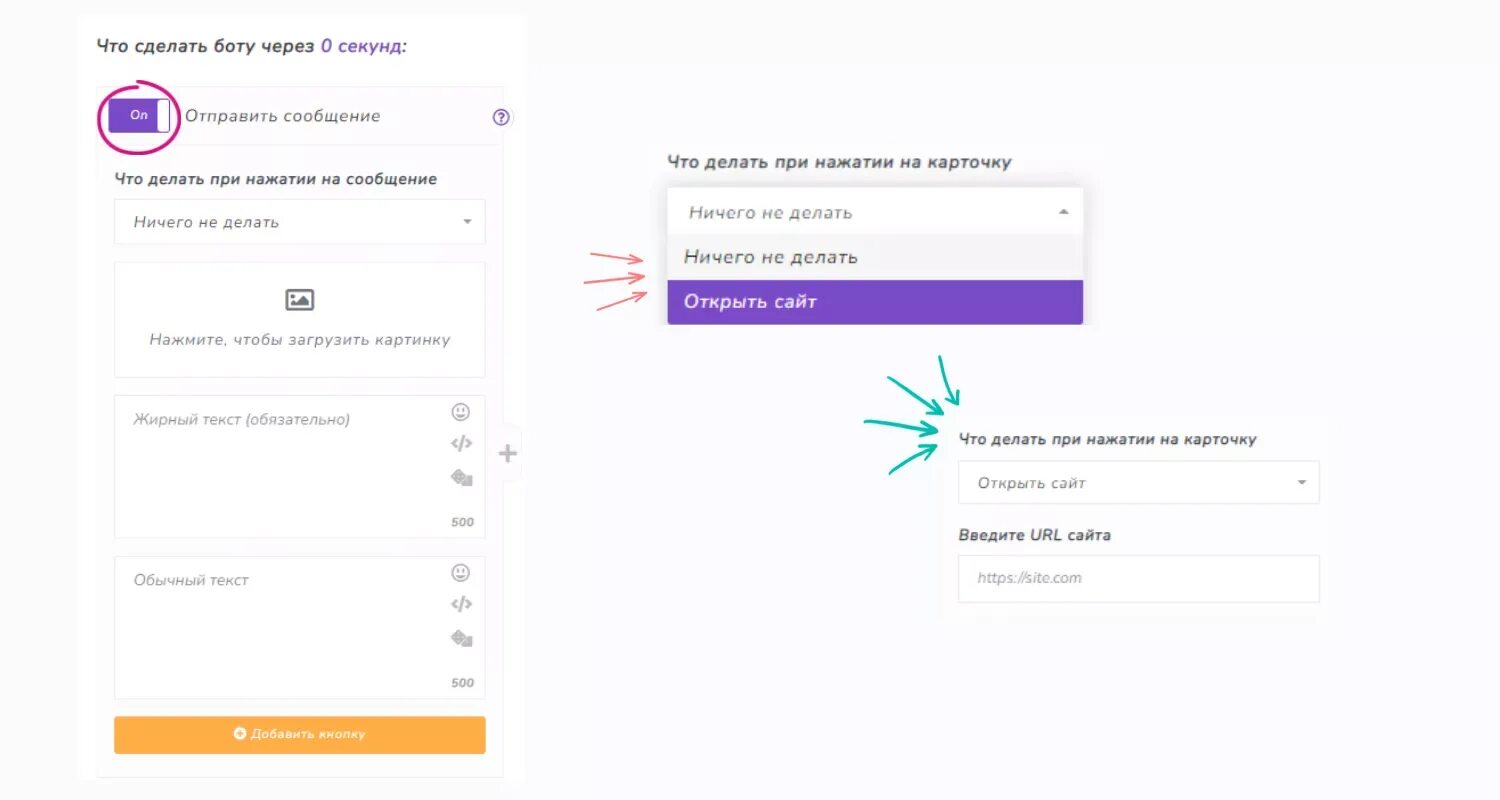Click the plus icon beside the message card
Screen dimensions: 1500x800
click(508, 454)
